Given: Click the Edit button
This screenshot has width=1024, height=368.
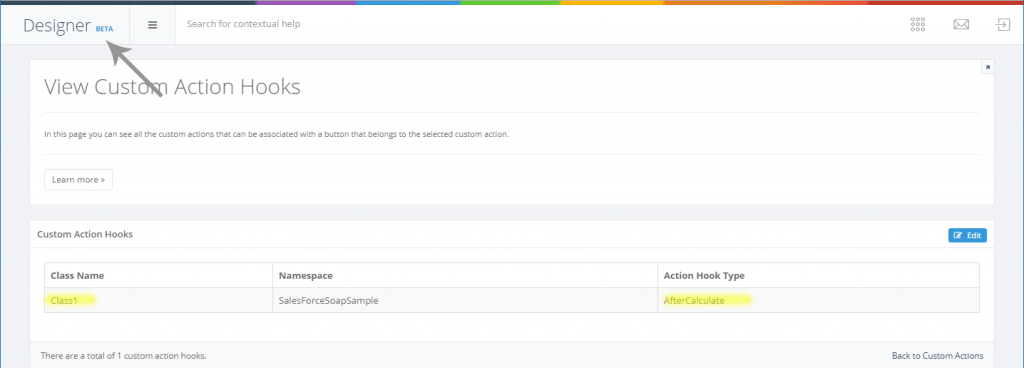Looking at the screenshot, I should click(x=967, y=236).
